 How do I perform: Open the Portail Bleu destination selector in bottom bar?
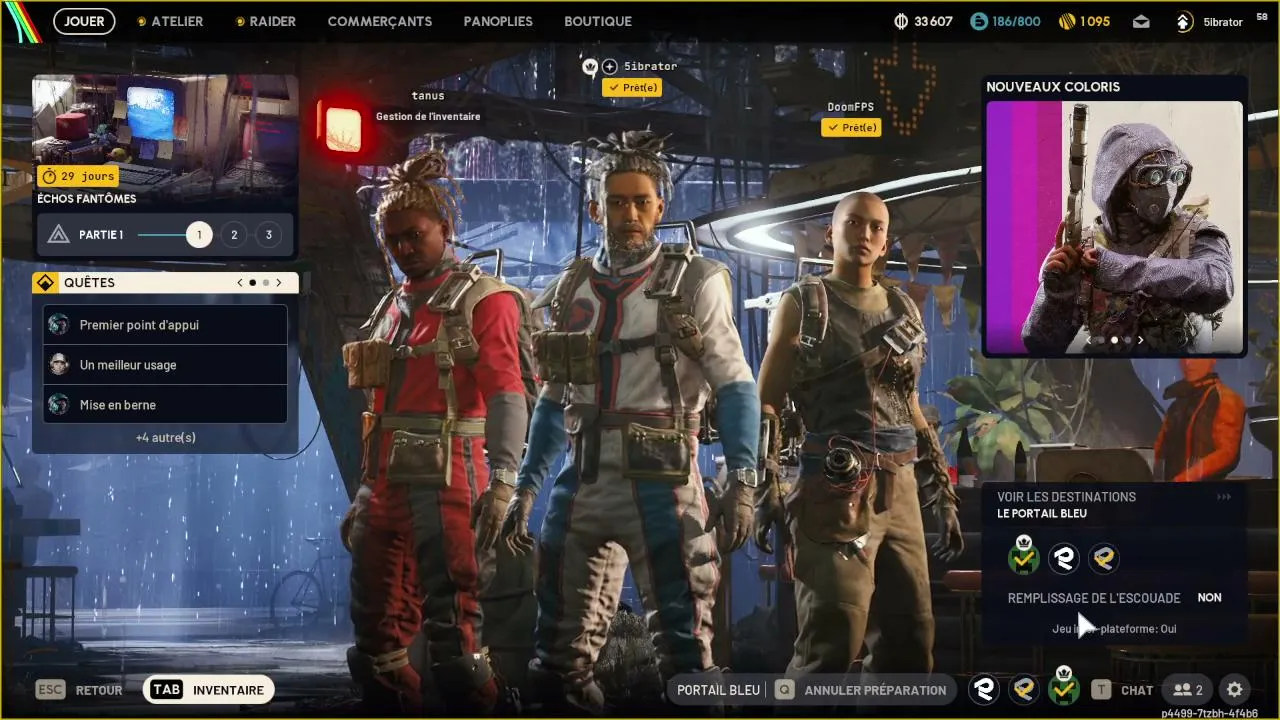pyautogui.click(x=718, y=690)
